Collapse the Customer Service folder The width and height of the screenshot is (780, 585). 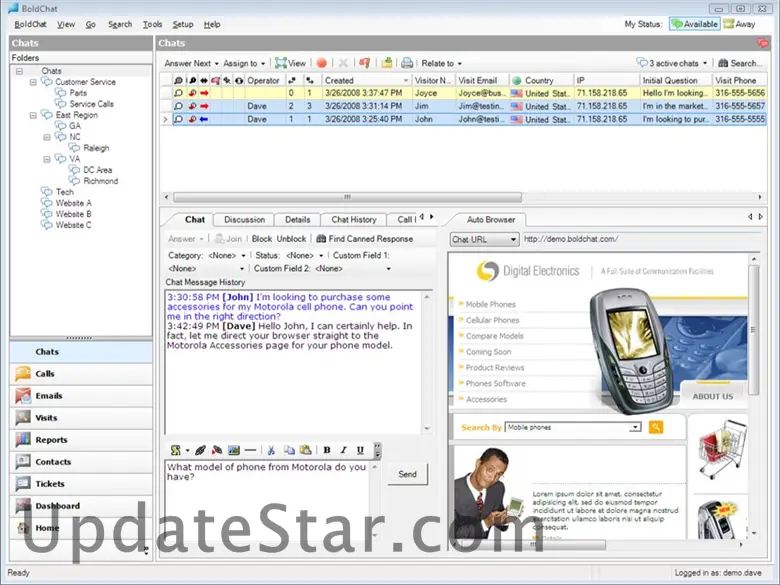[33, 82]
